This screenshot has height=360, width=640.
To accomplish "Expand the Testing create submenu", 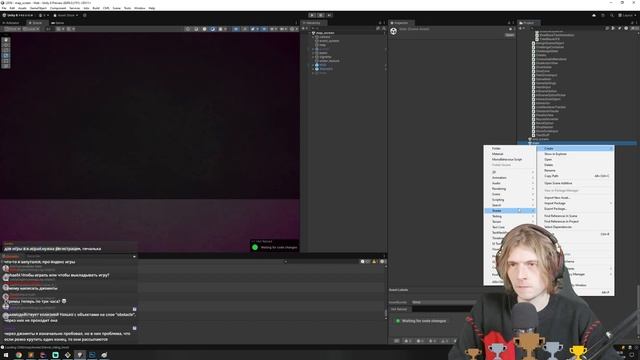I will point(509,216).
